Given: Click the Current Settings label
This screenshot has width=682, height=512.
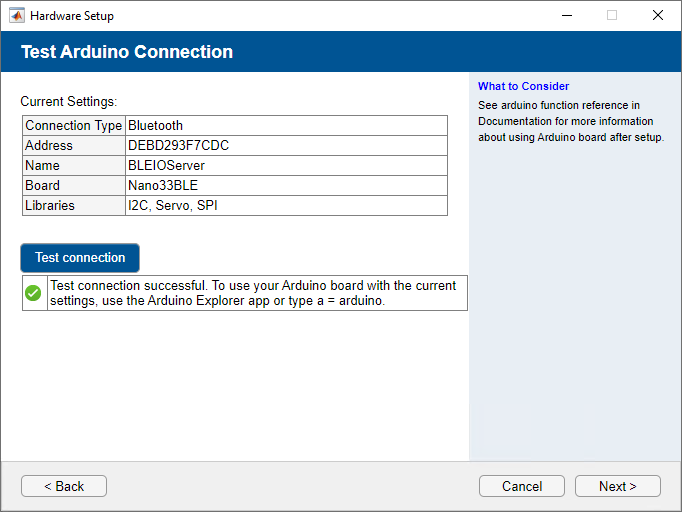Looking at the screenshot, I should [x=69, y=101].
